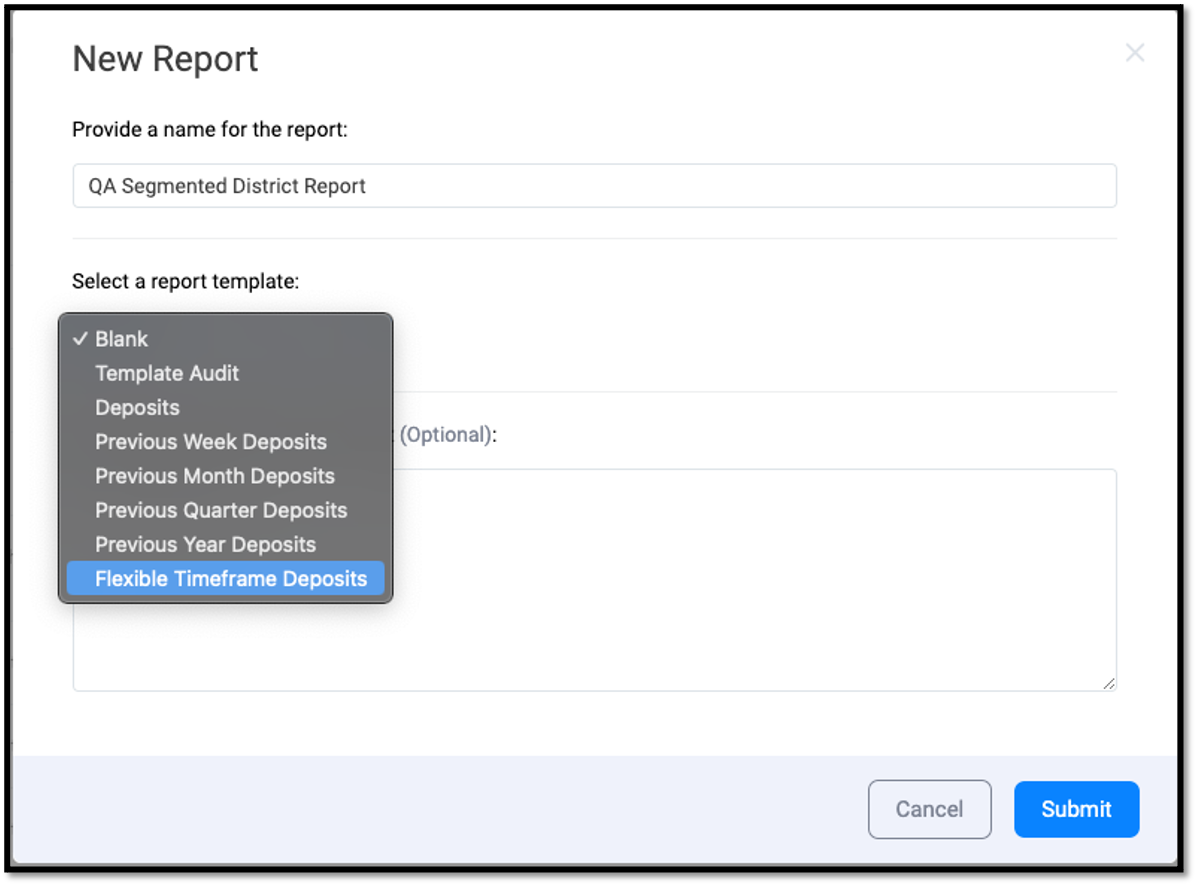Select the Blank template option
The image size is (1197, 885).
[121, 339]
